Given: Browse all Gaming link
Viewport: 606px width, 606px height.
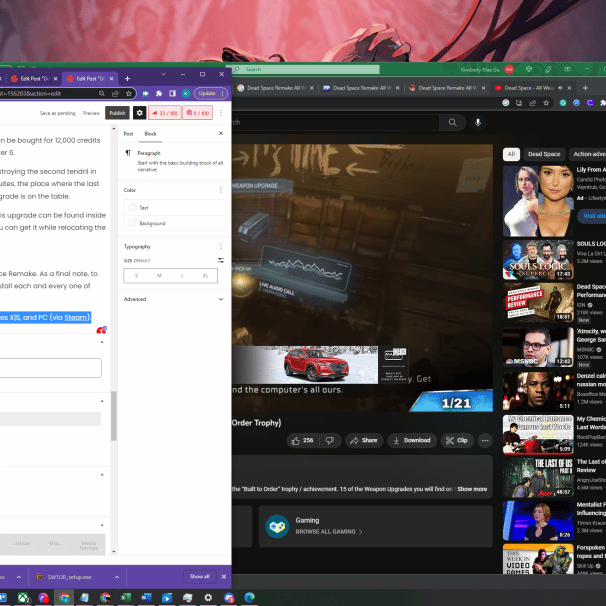Looking at the screenshot, I should [x=329, y=531].
